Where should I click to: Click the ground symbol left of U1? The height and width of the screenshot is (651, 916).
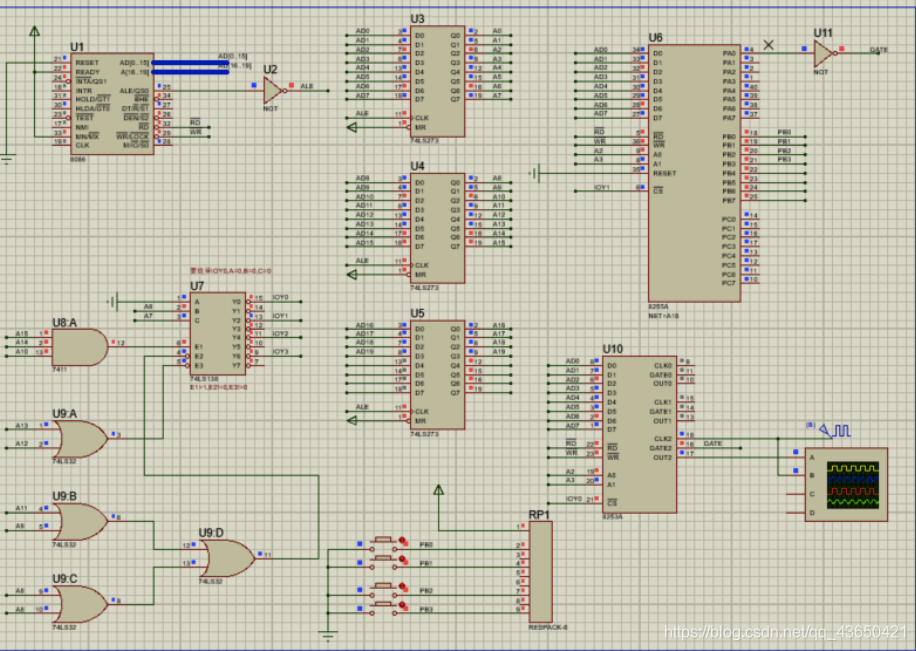click(7, 160)
